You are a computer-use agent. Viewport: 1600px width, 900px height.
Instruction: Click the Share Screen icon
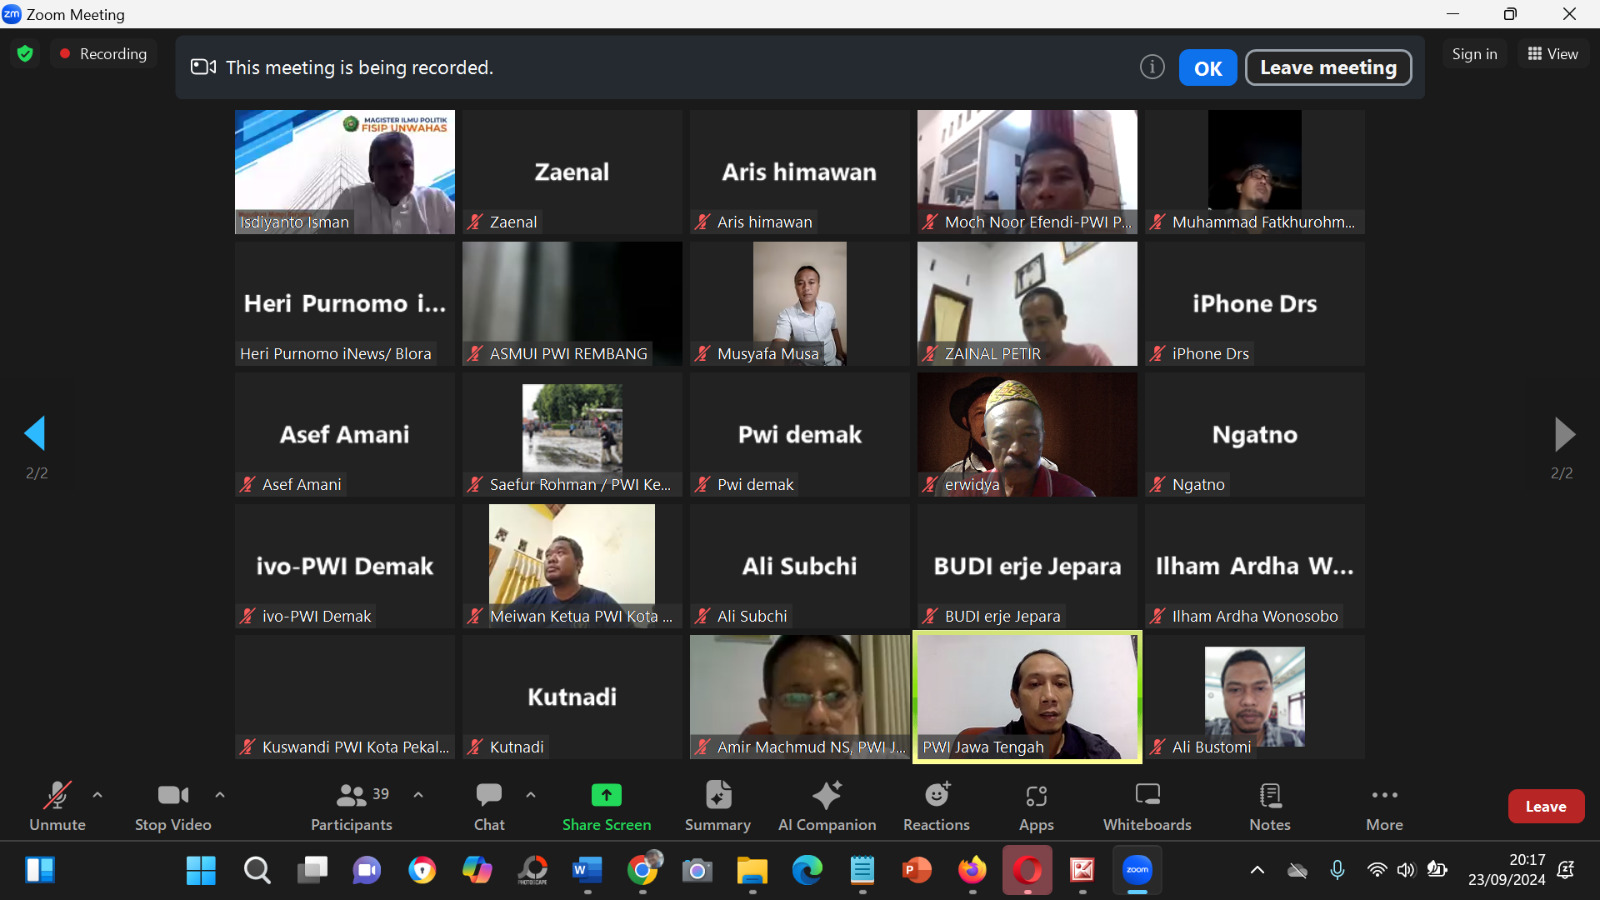(606, 795)
